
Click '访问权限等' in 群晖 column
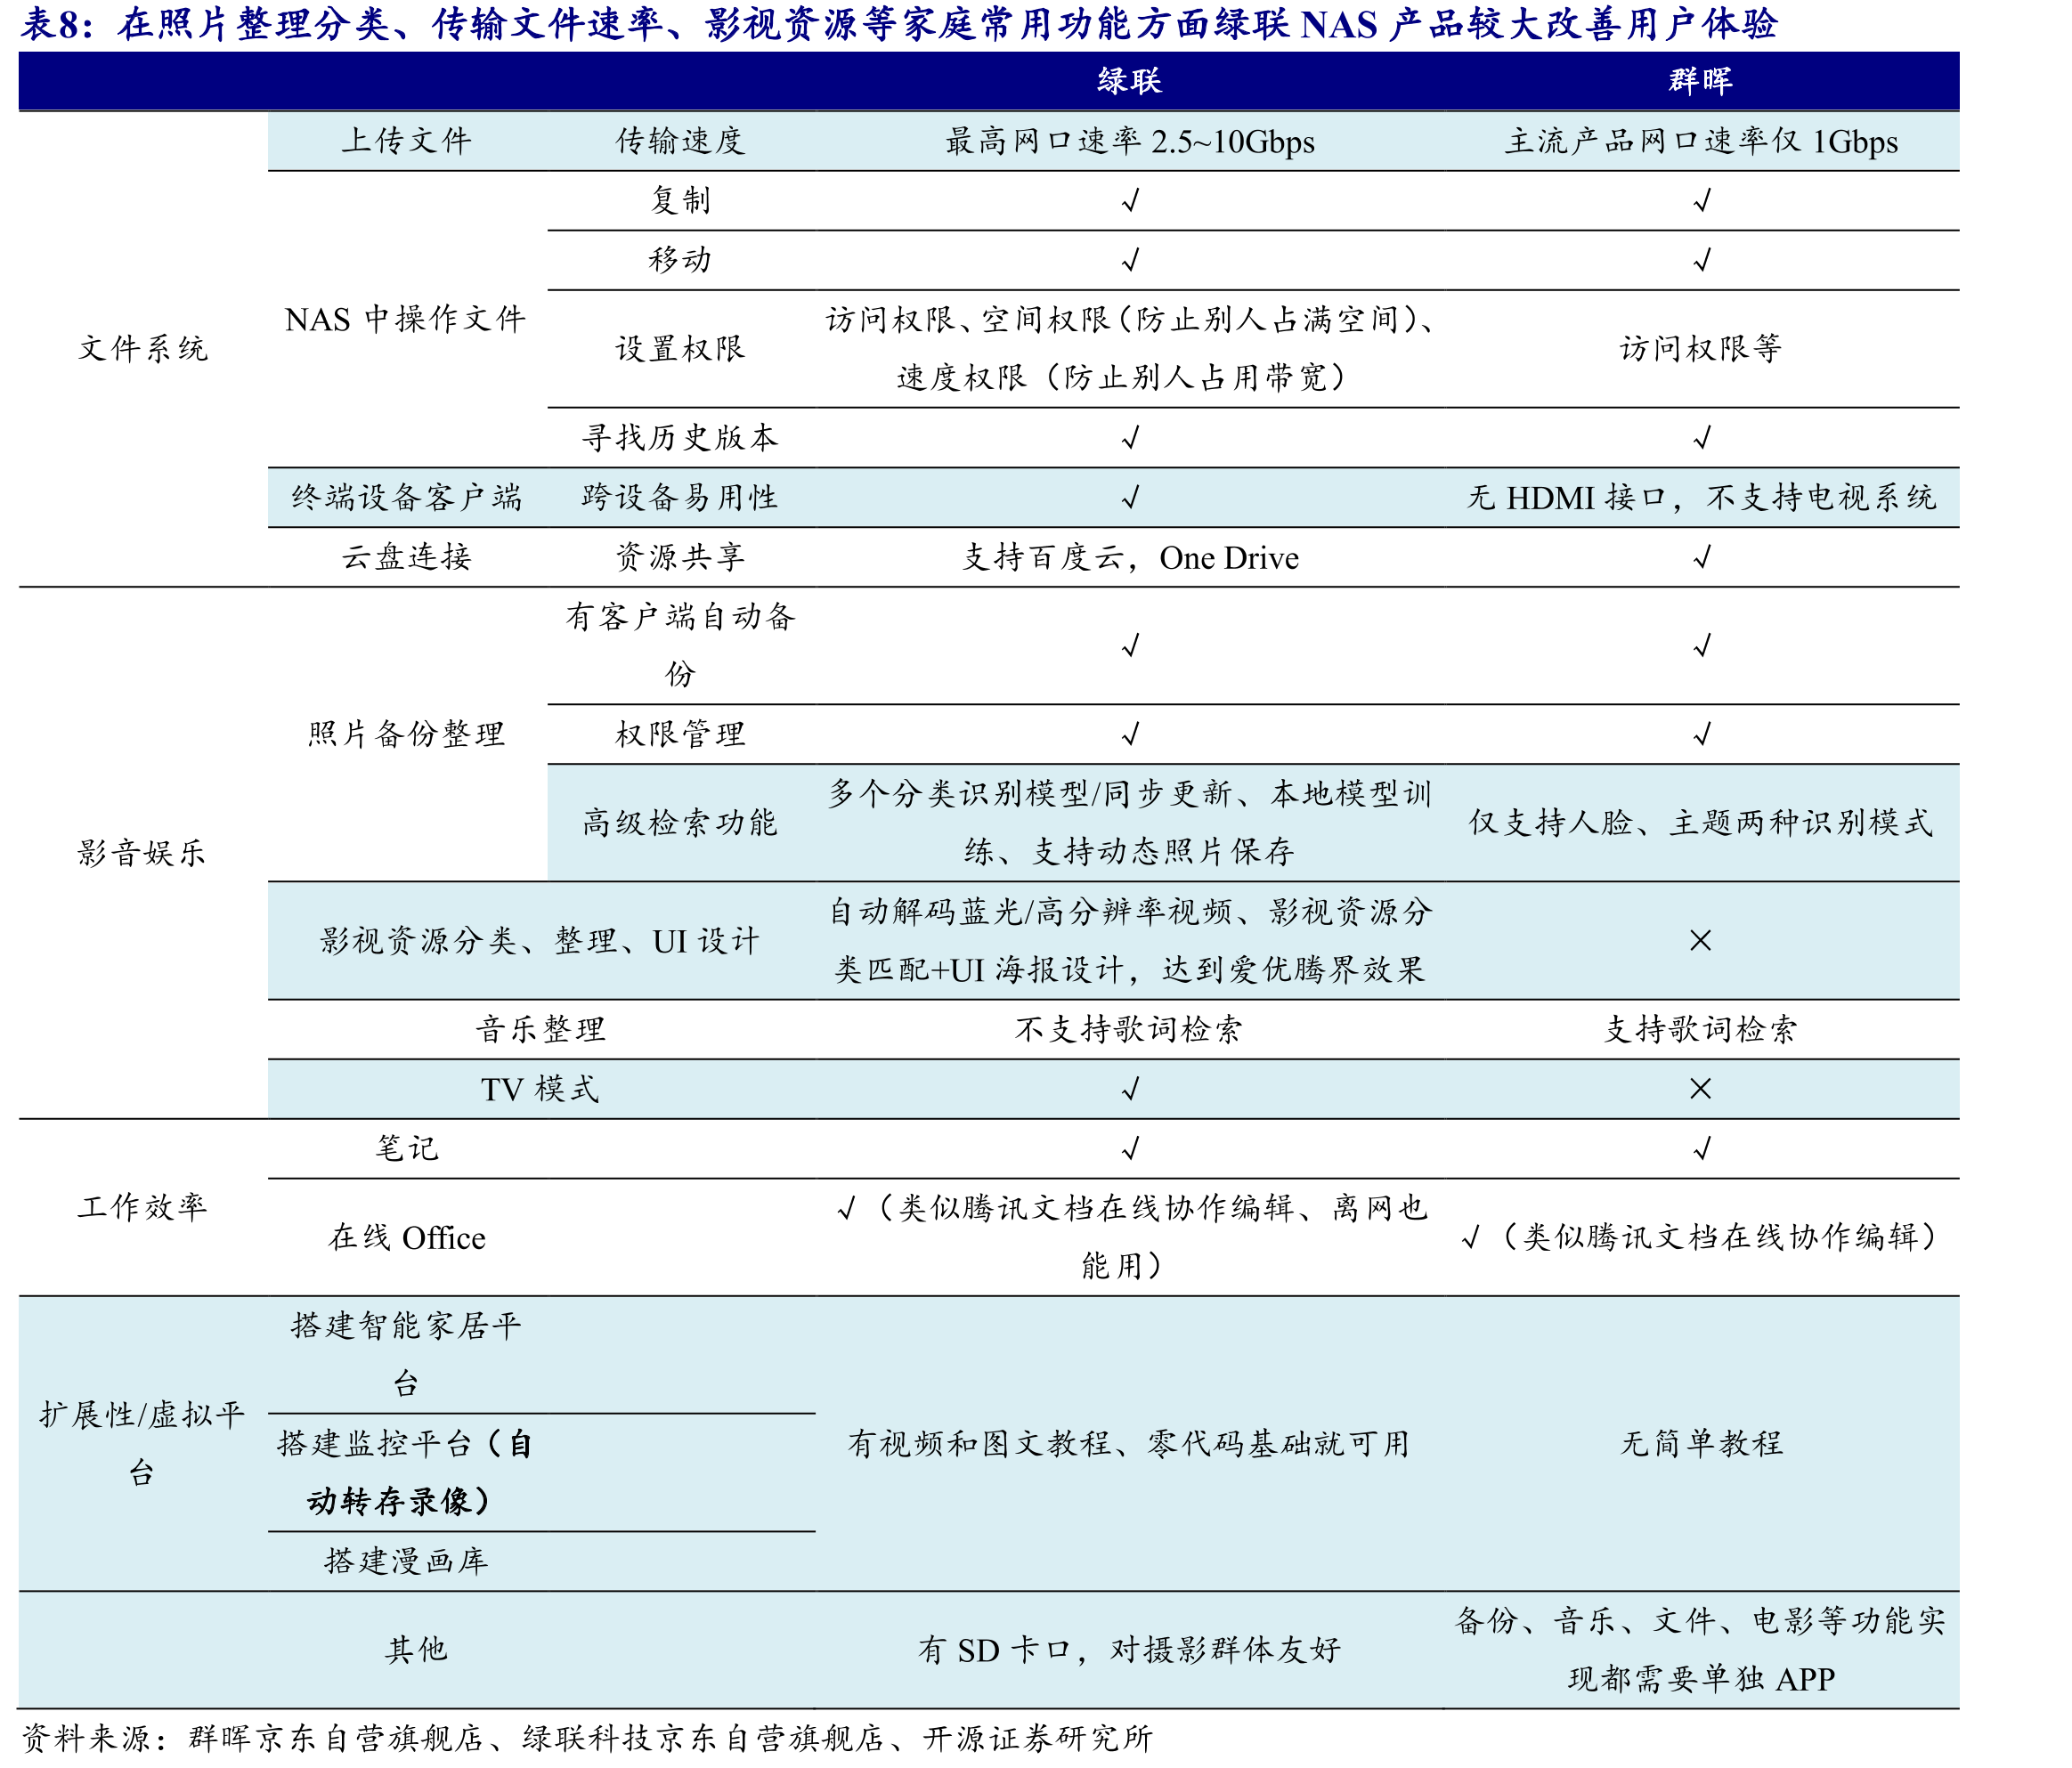coord(1701,349)
